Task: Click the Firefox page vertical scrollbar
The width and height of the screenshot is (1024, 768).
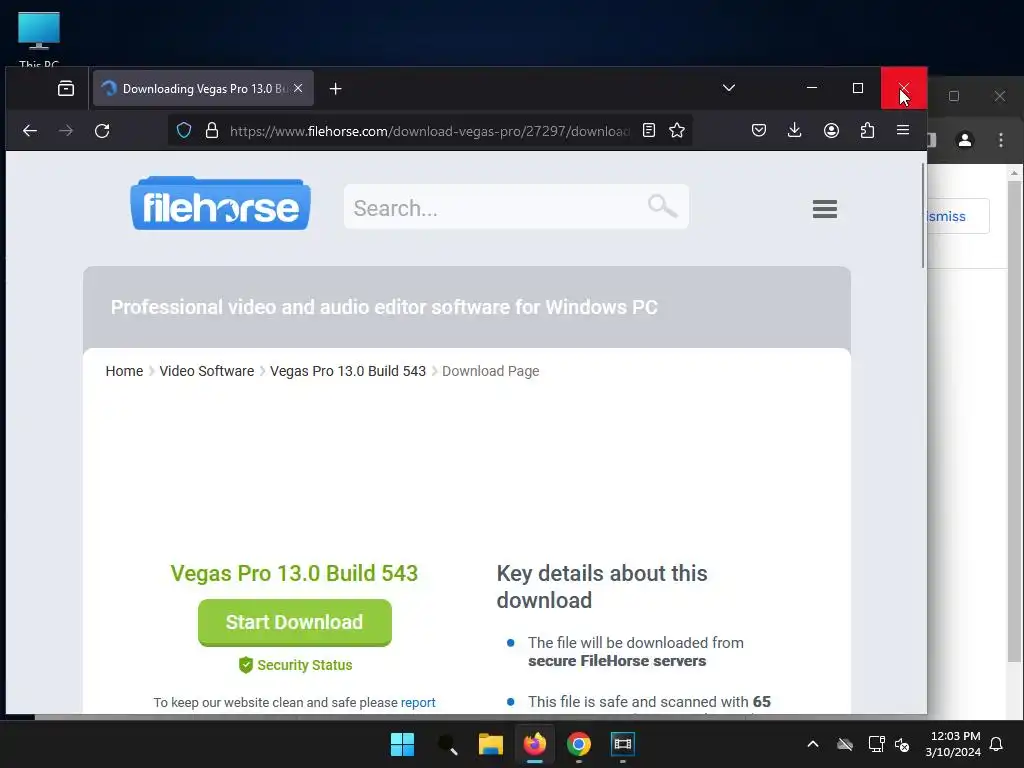Action: (923, 216)
